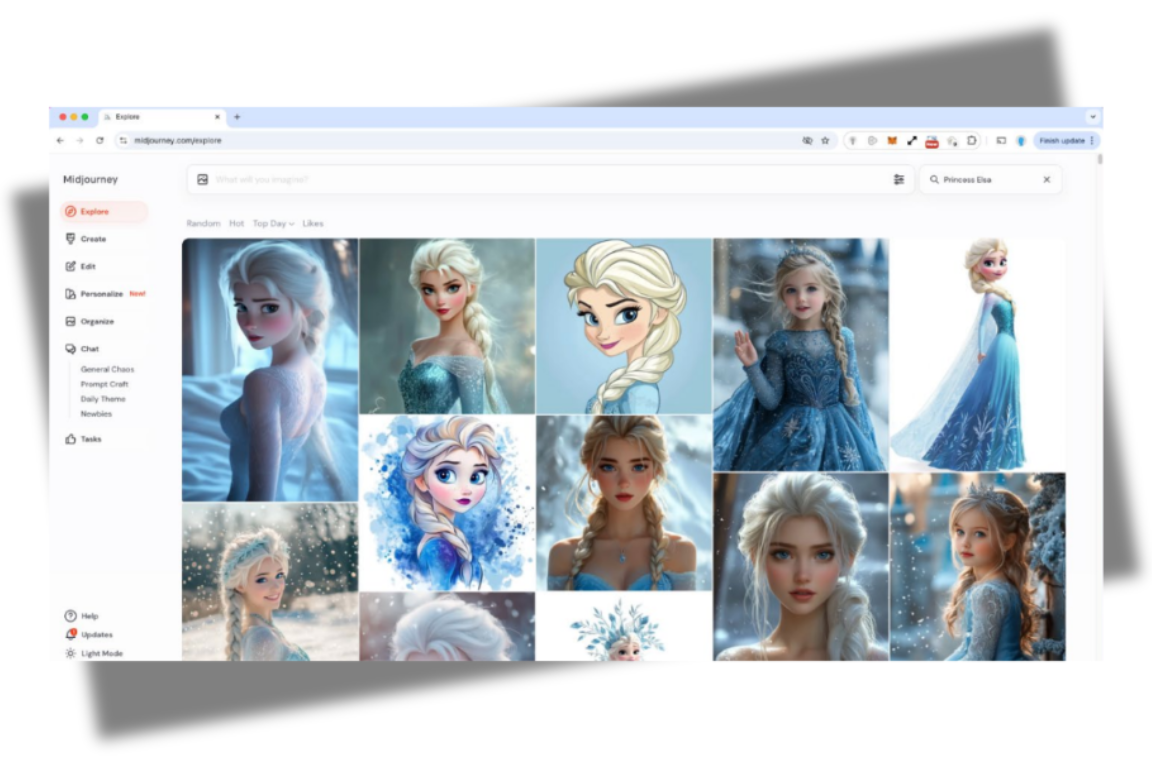Click the Midjourney logo text
The height and width of the screenshot is (768, 1152).
90,179
